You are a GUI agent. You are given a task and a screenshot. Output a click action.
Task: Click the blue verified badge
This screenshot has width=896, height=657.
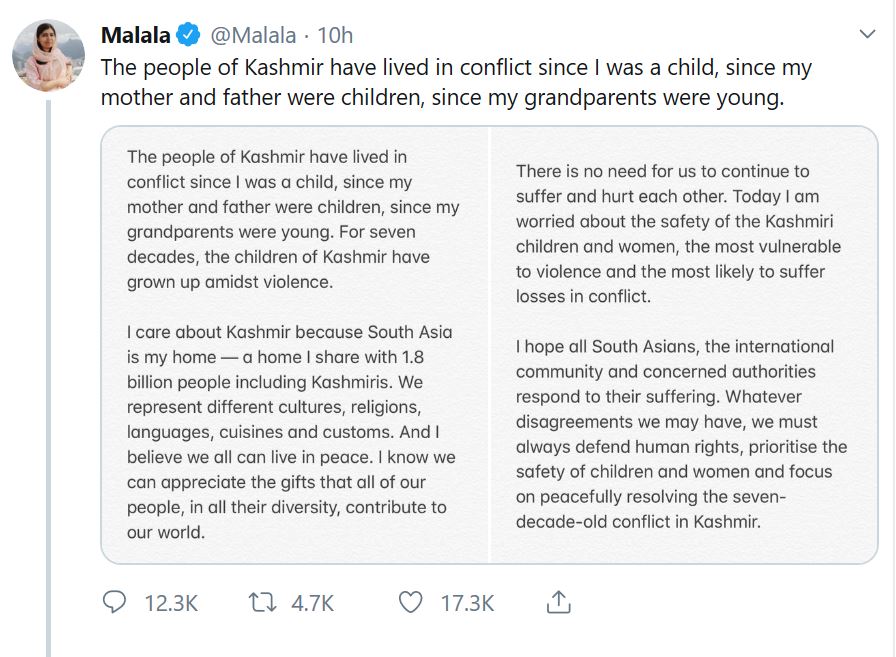(x=187, y=36)
